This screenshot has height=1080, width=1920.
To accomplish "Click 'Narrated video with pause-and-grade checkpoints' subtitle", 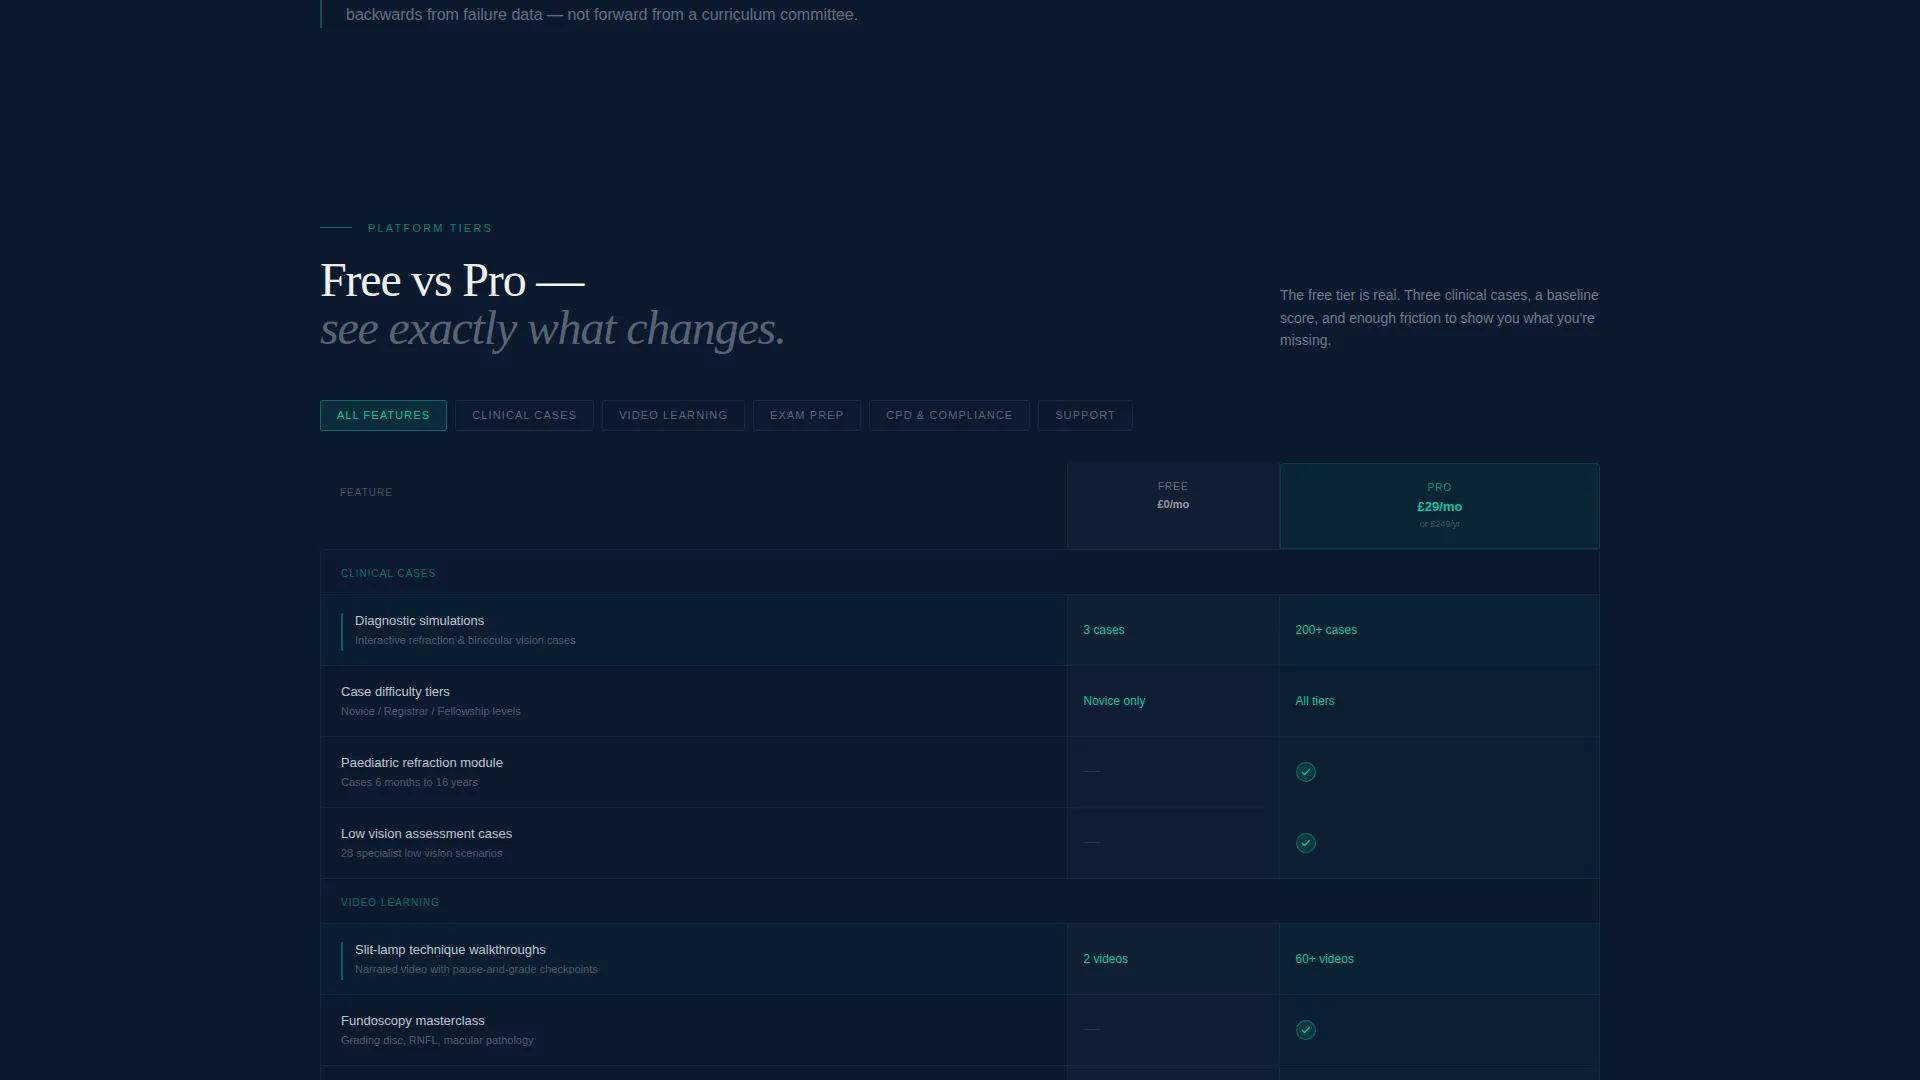I will point(476,969).
